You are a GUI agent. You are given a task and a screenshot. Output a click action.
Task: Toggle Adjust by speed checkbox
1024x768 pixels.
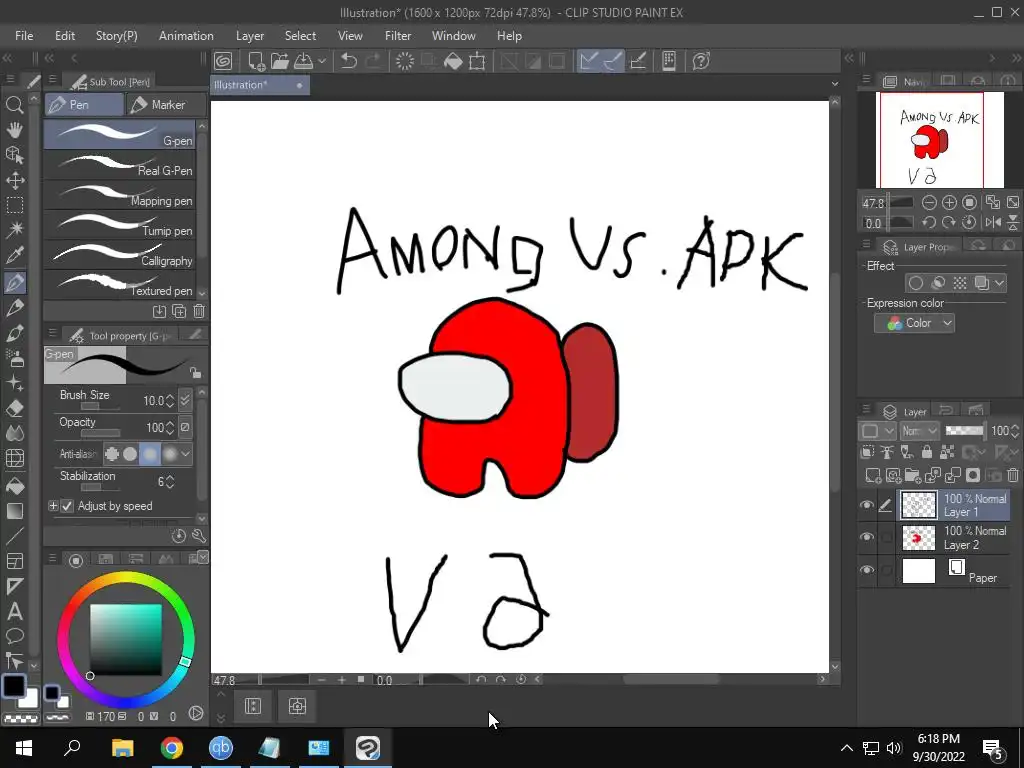click(67, 506)
